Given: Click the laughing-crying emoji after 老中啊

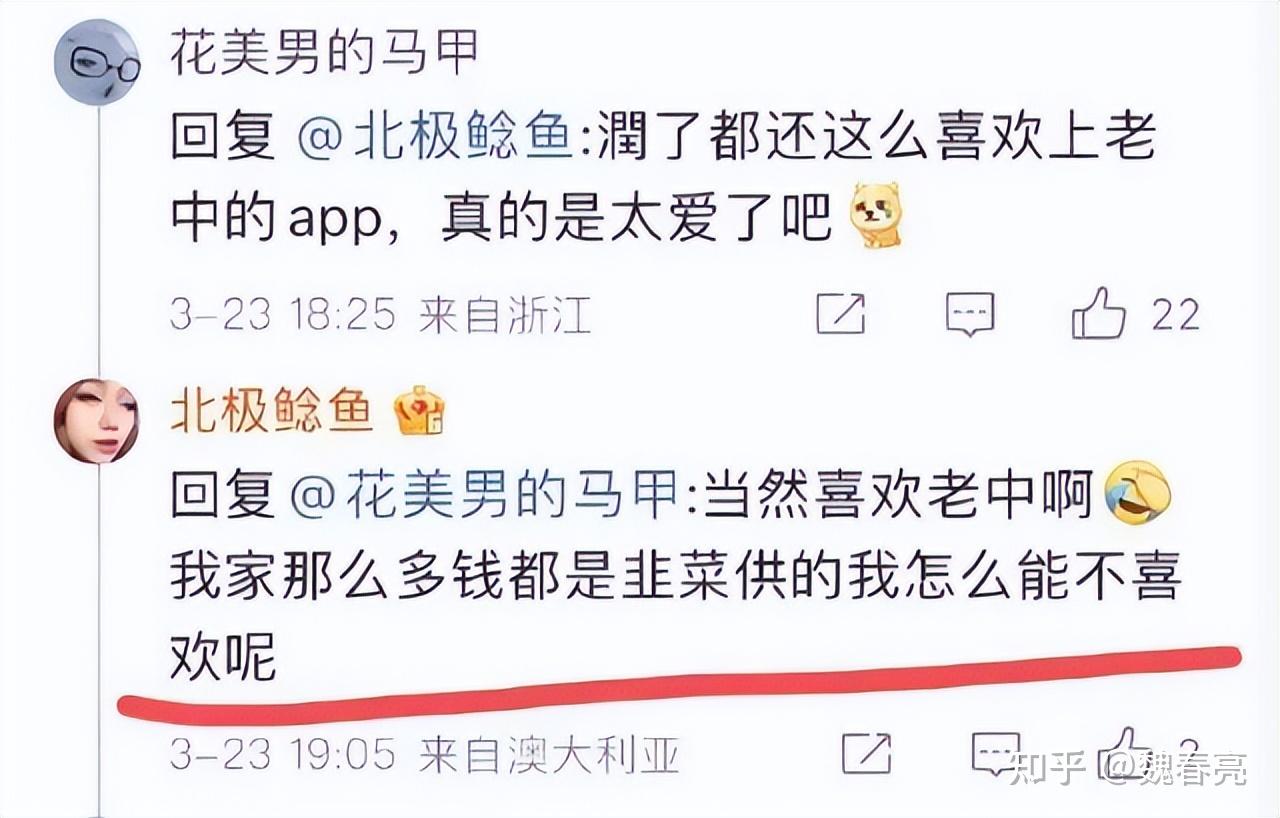Looking at the screenshot, I should pyautogui.click(x=1138, y=493).
